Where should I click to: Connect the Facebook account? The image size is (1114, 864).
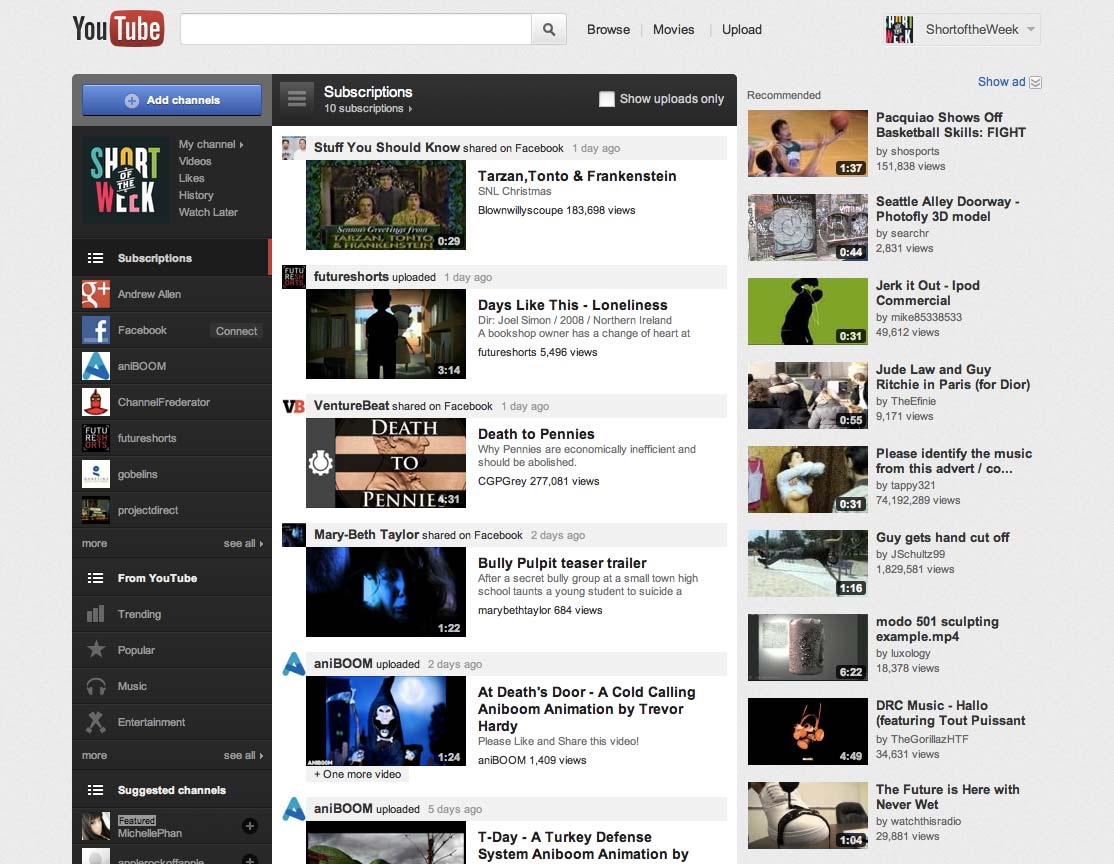point(237,331)
